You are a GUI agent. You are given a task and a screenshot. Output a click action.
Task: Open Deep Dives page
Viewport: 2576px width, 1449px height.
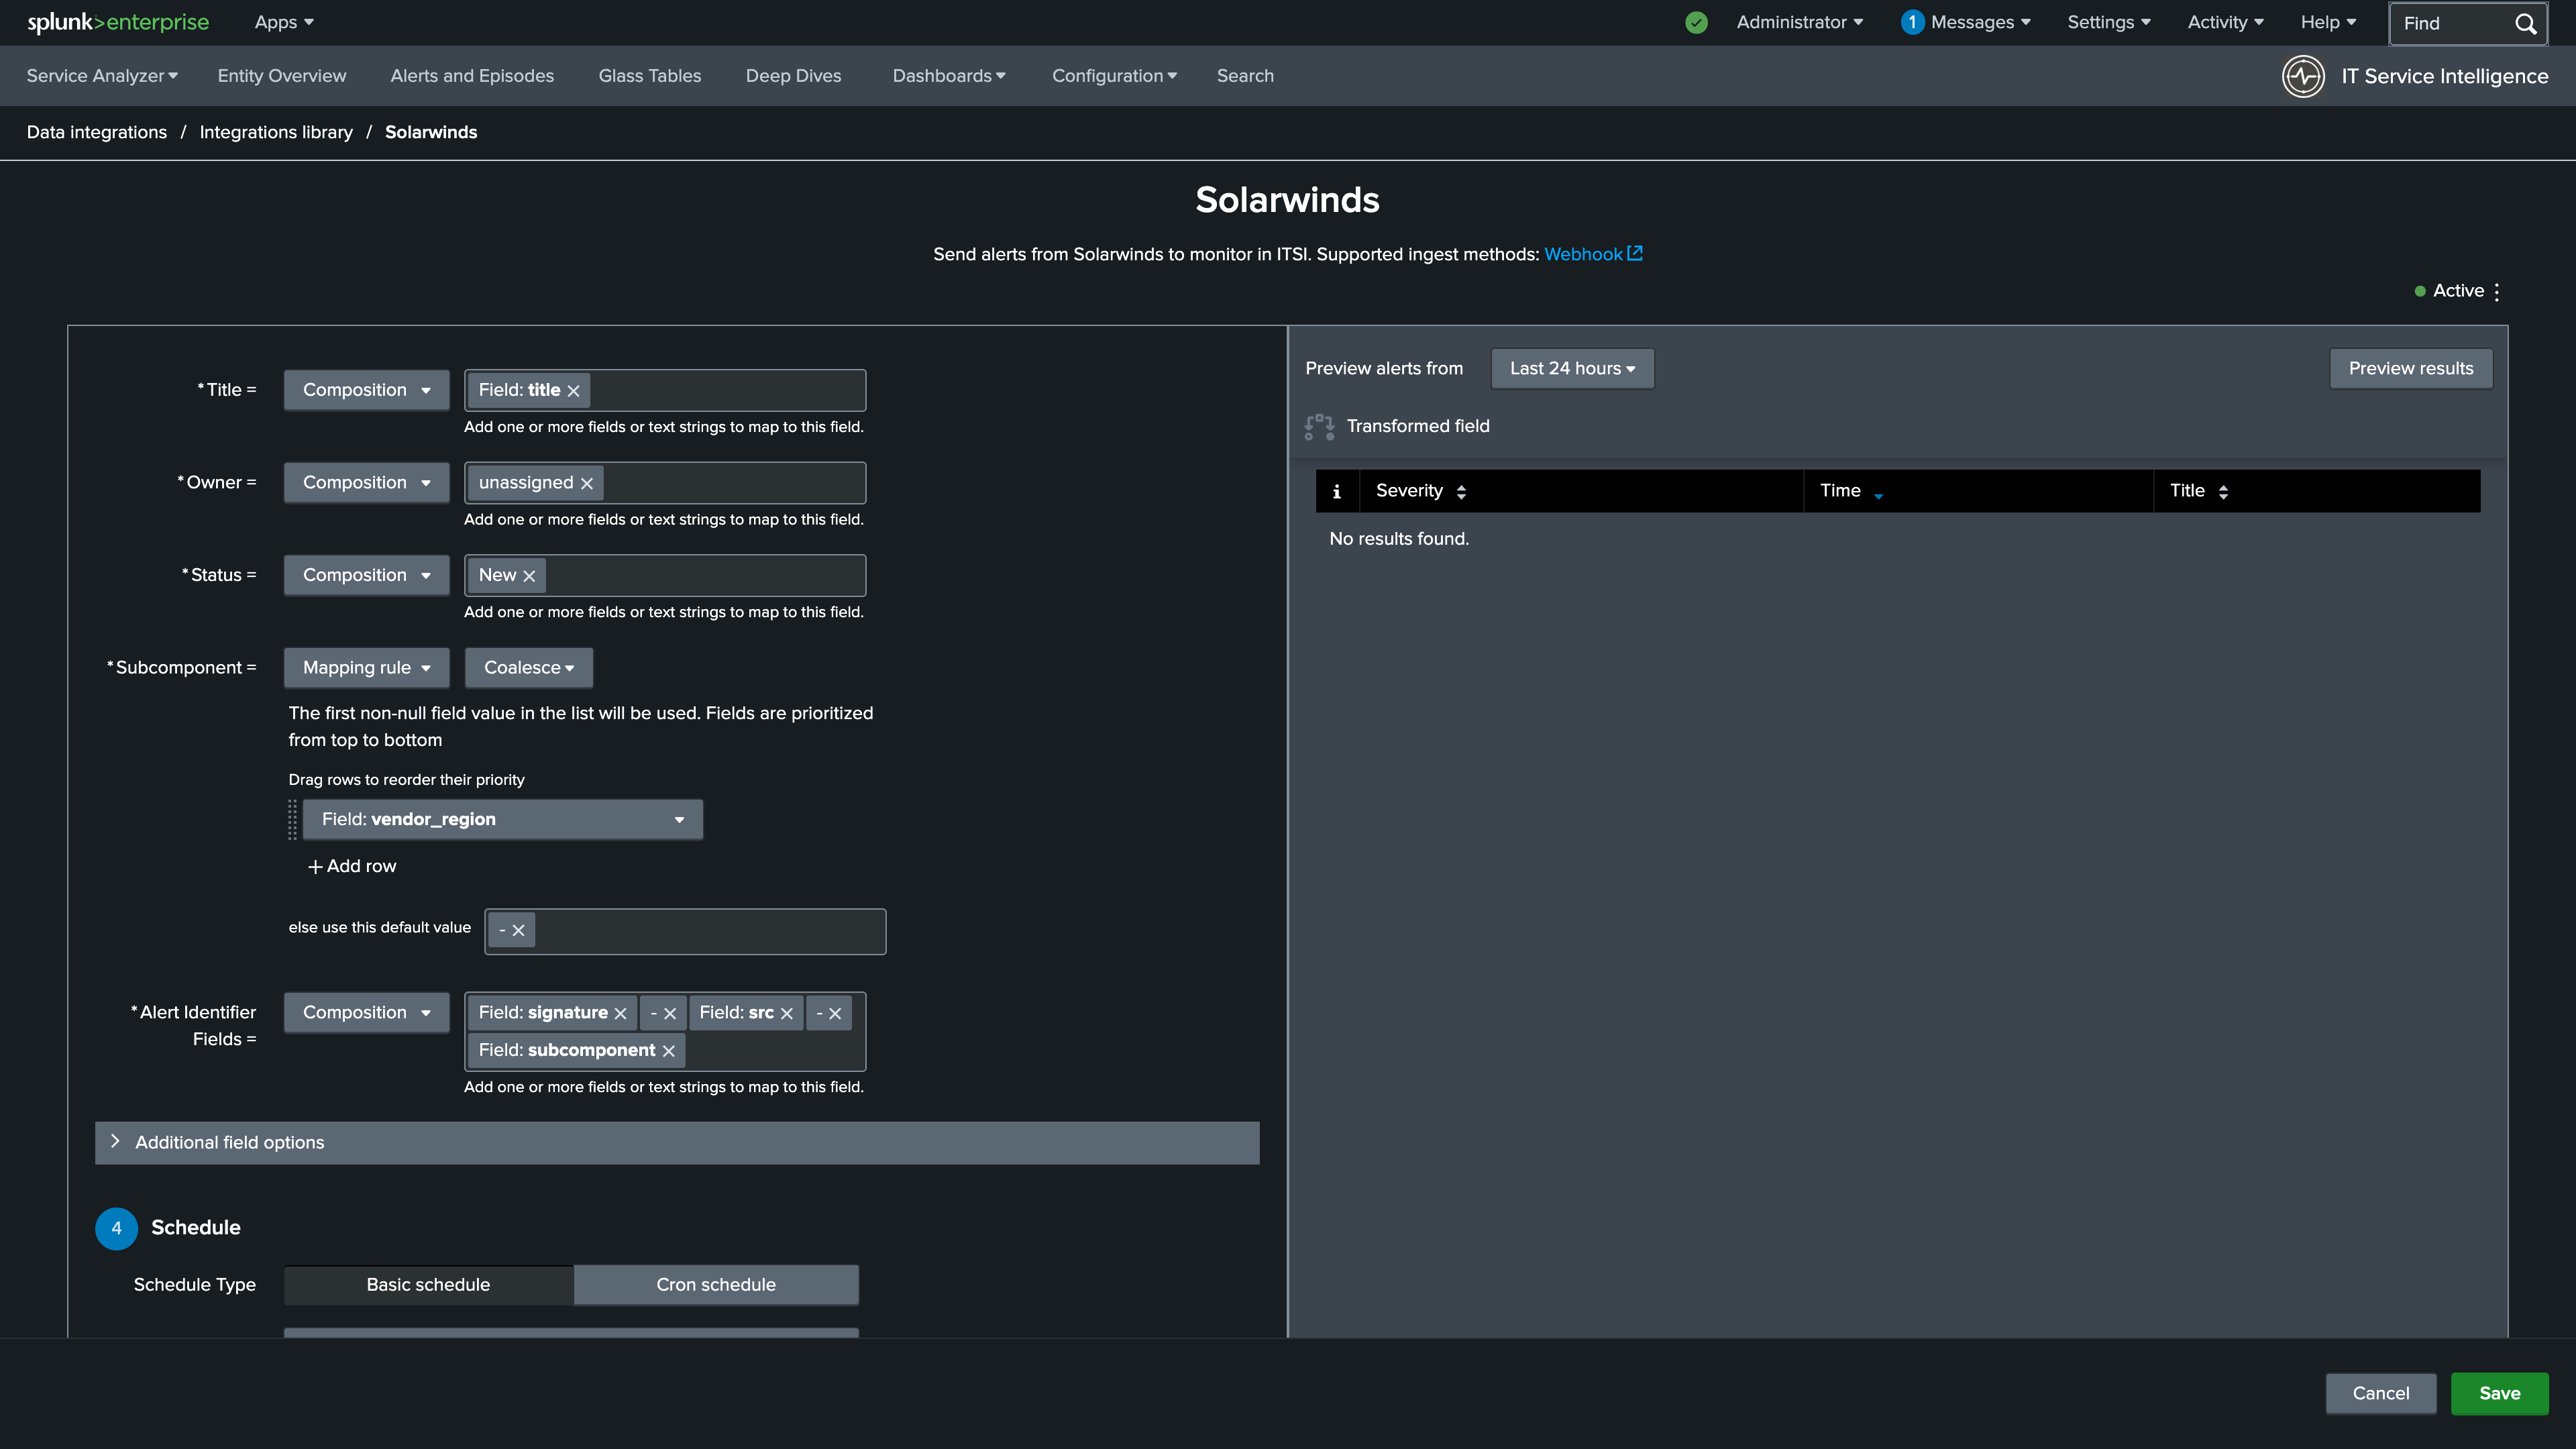(794, 76)
